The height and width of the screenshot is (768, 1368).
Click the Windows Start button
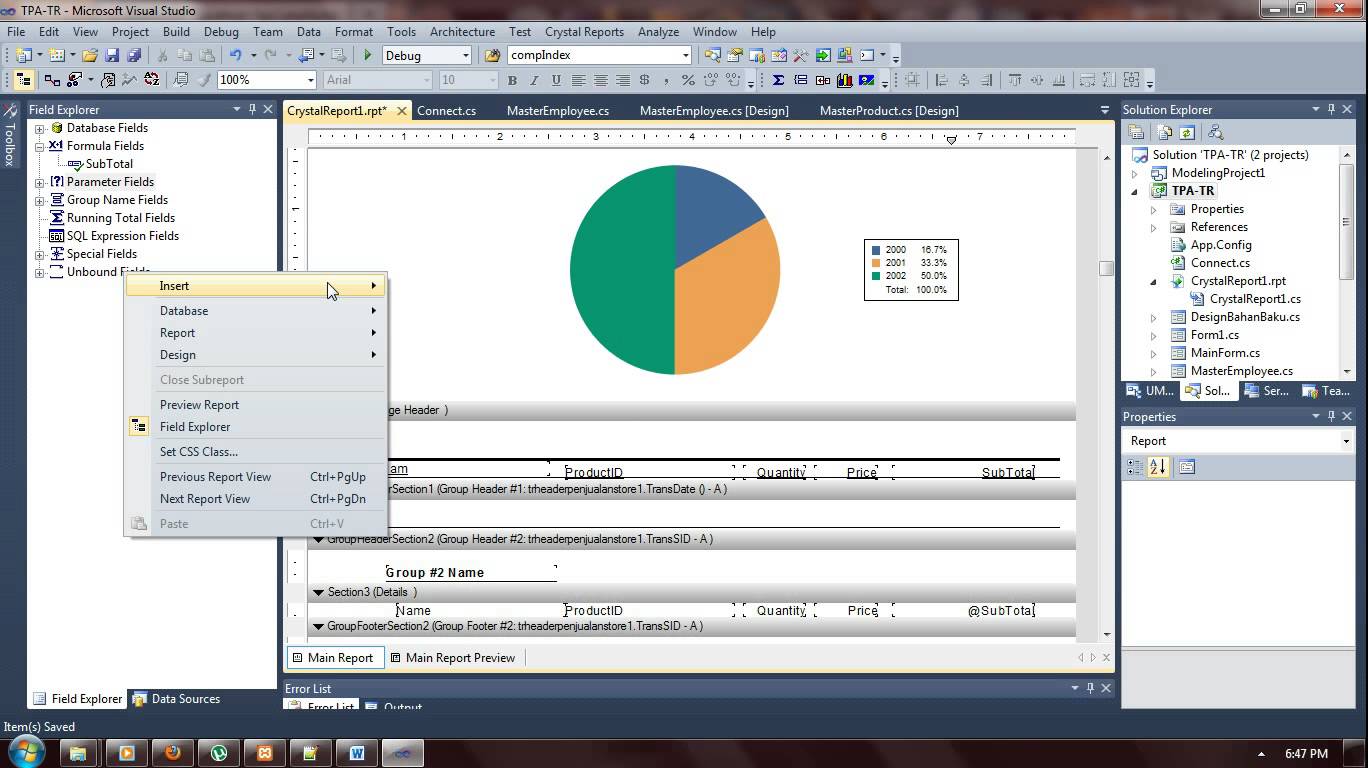(x=24, y=752)
